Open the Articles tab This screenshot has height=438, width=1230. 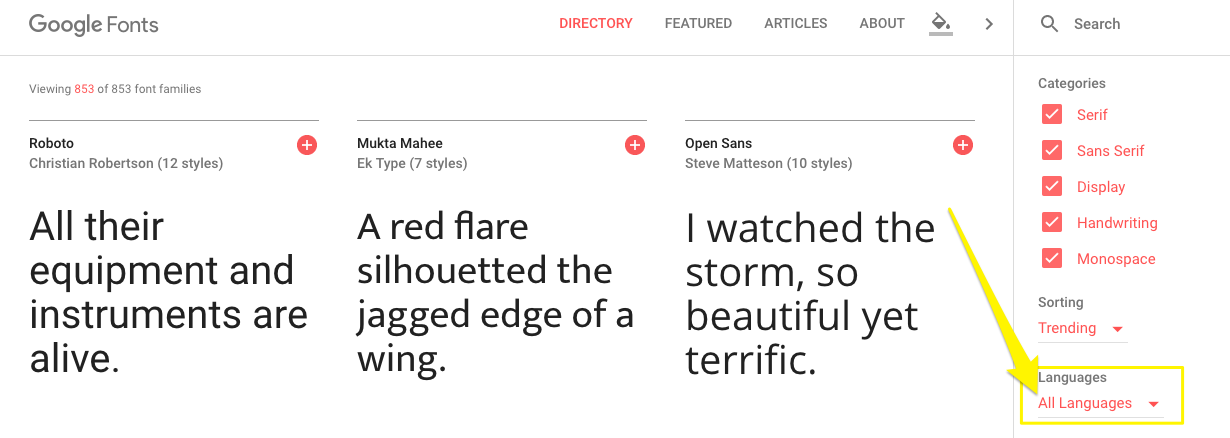pyautogui.click(x=795, y=23)
